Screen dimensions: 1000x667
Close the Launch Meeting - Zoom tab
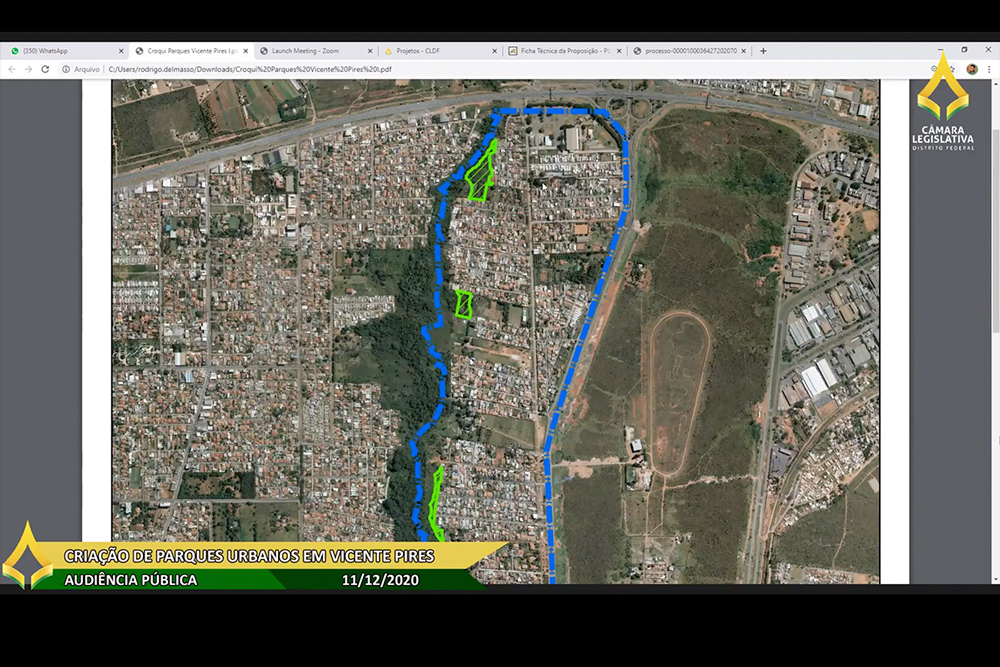click(370, 50)
